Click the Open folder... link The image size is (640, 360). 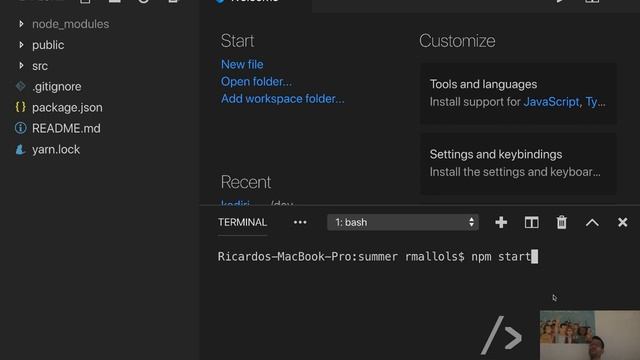coord(256,82)
